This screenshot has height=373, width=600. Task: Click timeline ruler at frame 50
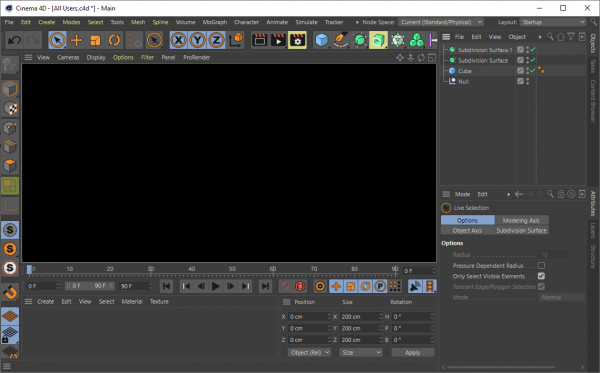pos(232,269)
